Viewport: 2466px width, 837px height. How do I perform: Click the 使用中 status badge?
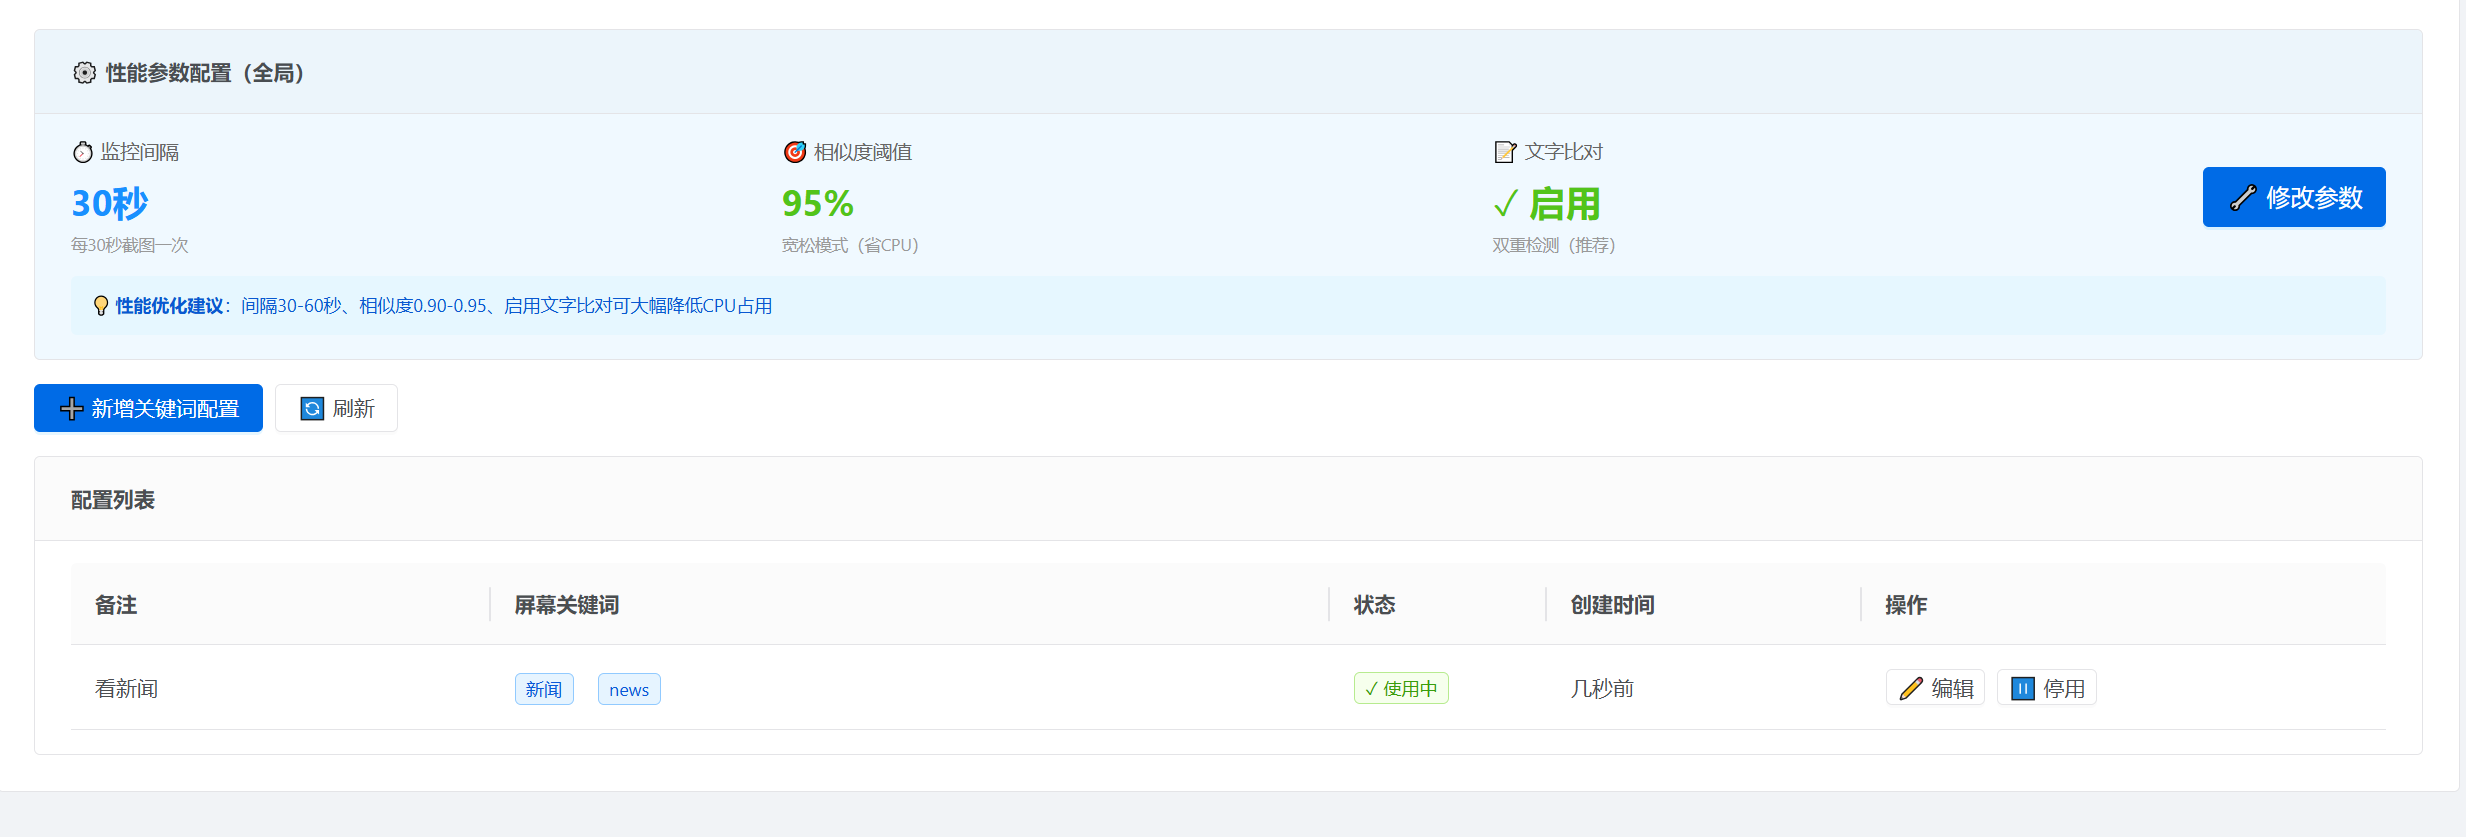click(1400, 689)
